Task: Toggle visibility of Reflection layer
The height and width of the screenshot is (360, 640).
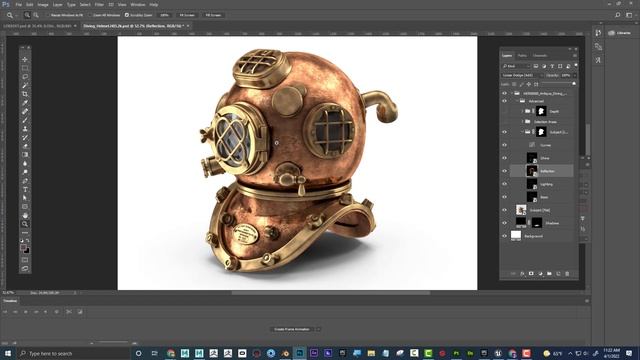Action: point(504,171)
